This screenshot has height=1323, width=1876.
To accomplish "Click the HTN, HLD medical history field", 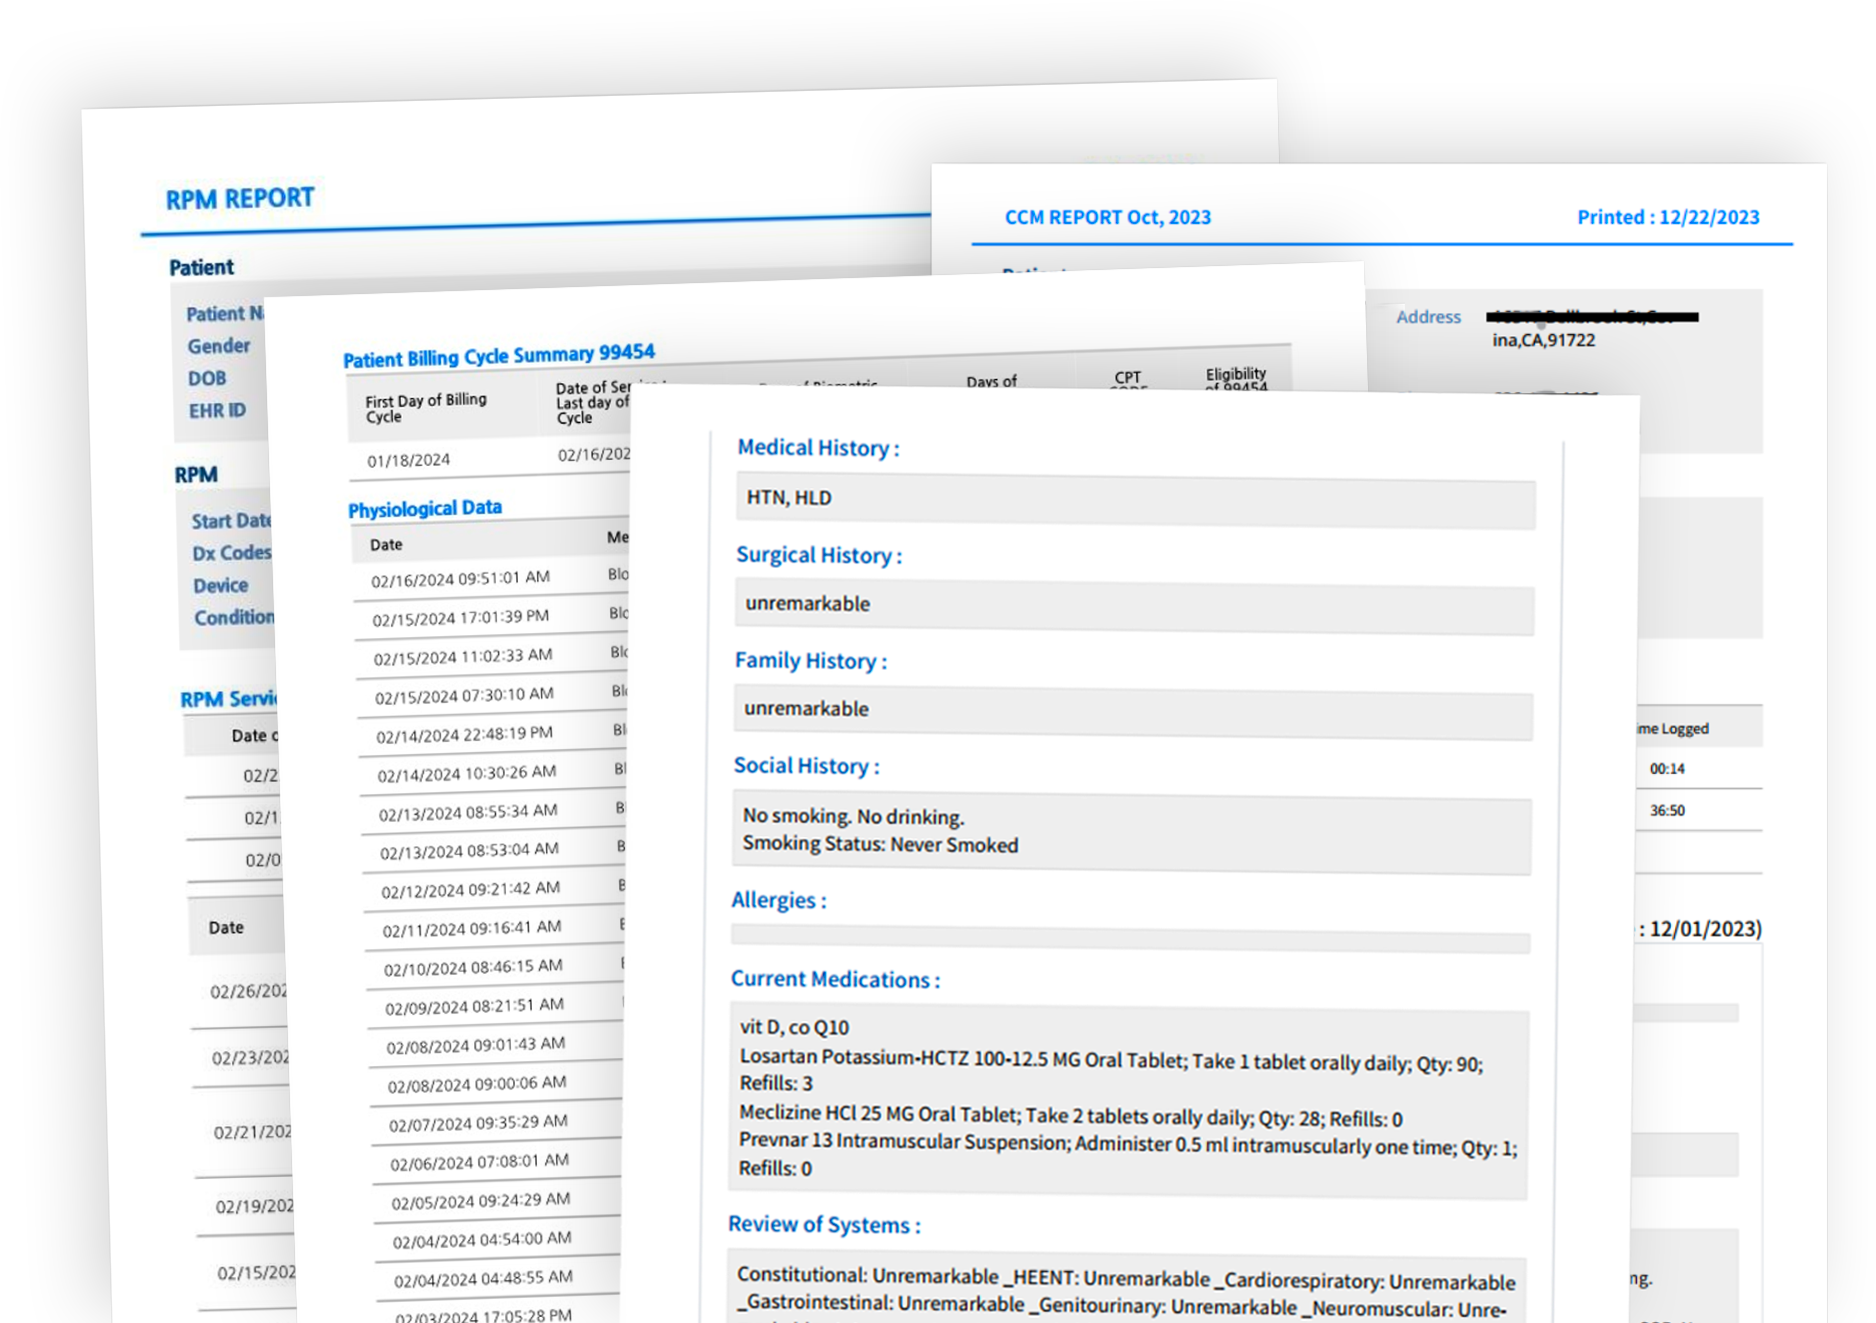I will (x=1136, y=499).
